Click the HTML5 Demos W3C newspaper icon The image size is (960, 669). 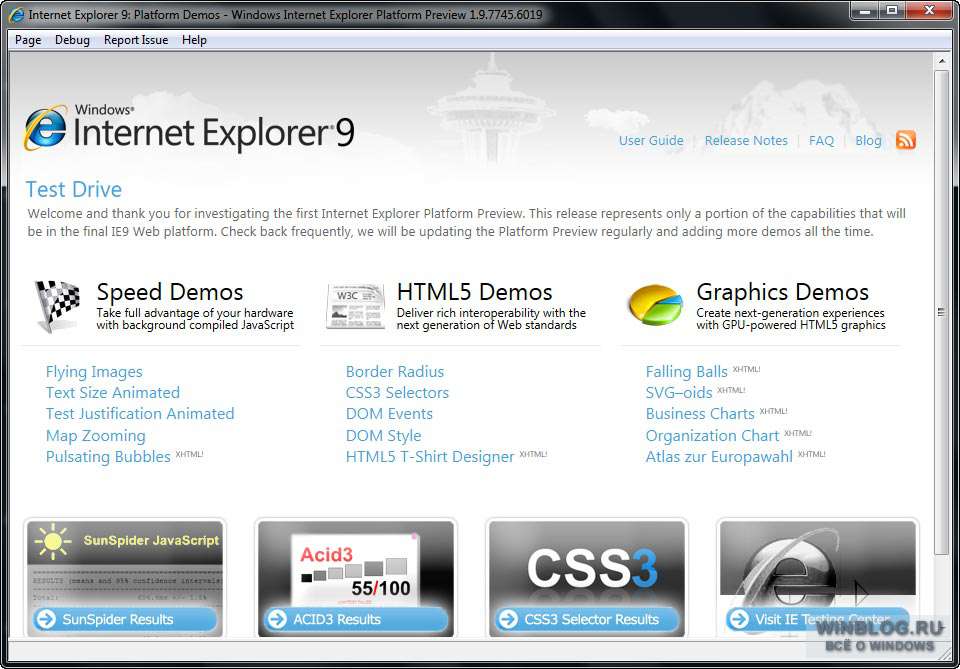pyautogui.click(x=356, y=306)
